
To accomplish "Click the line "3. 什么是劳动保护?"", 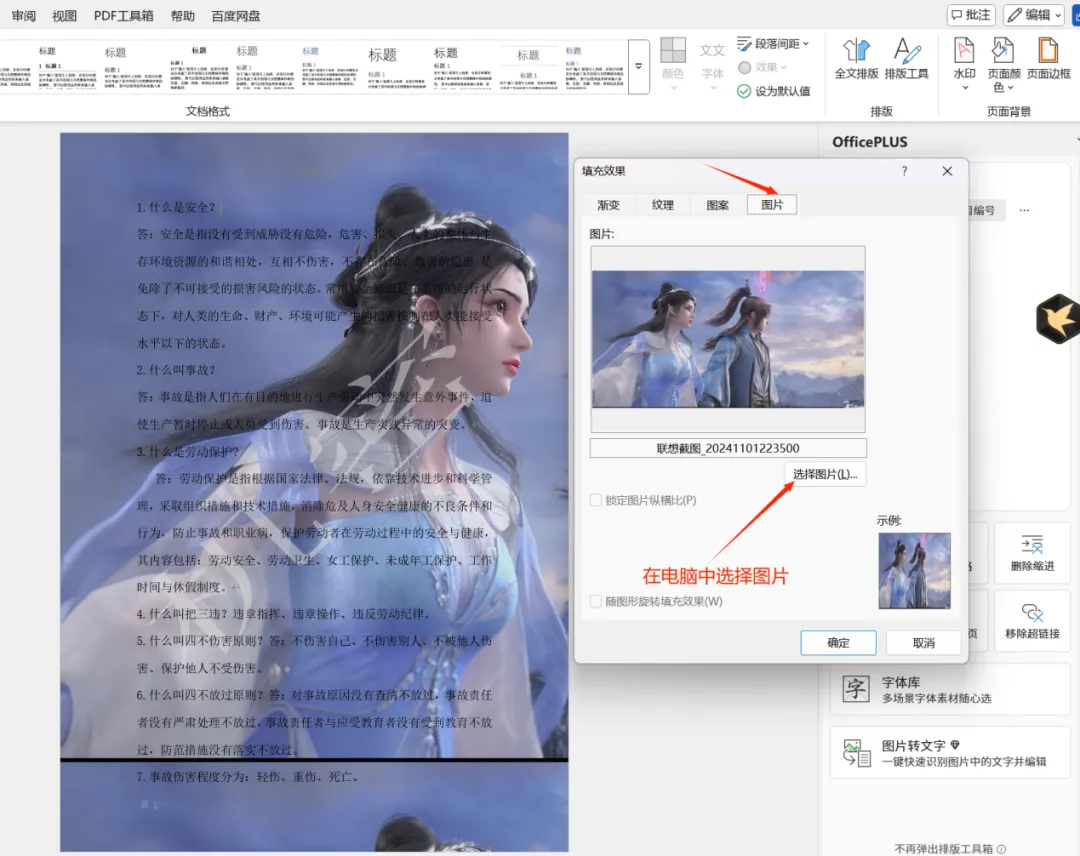I will click(x=188, y=452).
